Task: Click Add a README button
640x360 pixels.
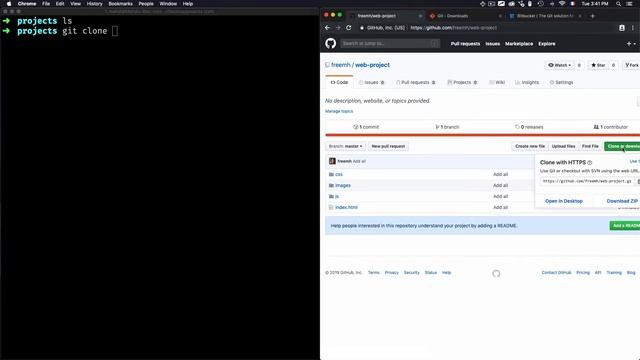Action: pyautogui.click(x=625, y=225)
